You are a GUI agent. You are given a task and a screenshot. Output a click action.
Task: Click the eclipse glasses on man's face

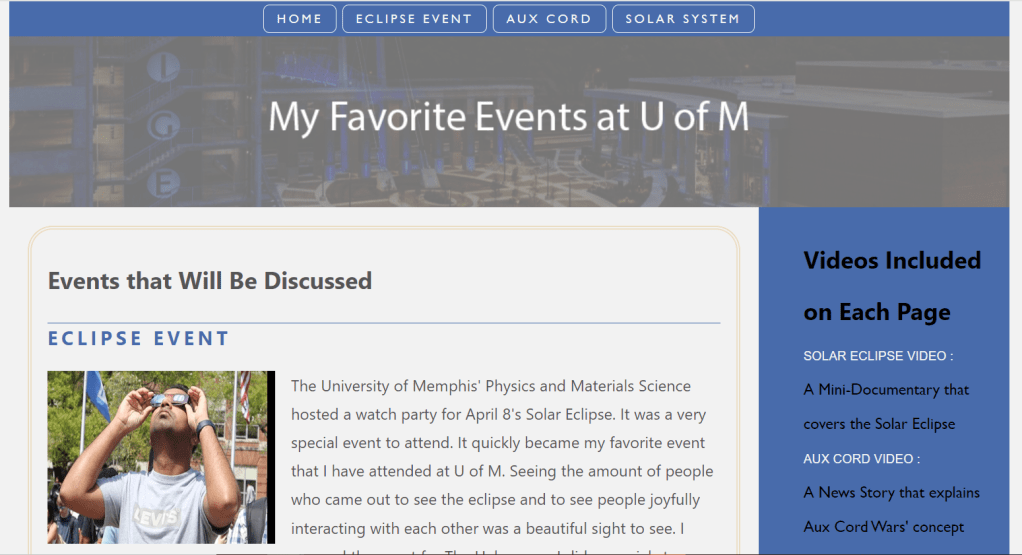171,400
